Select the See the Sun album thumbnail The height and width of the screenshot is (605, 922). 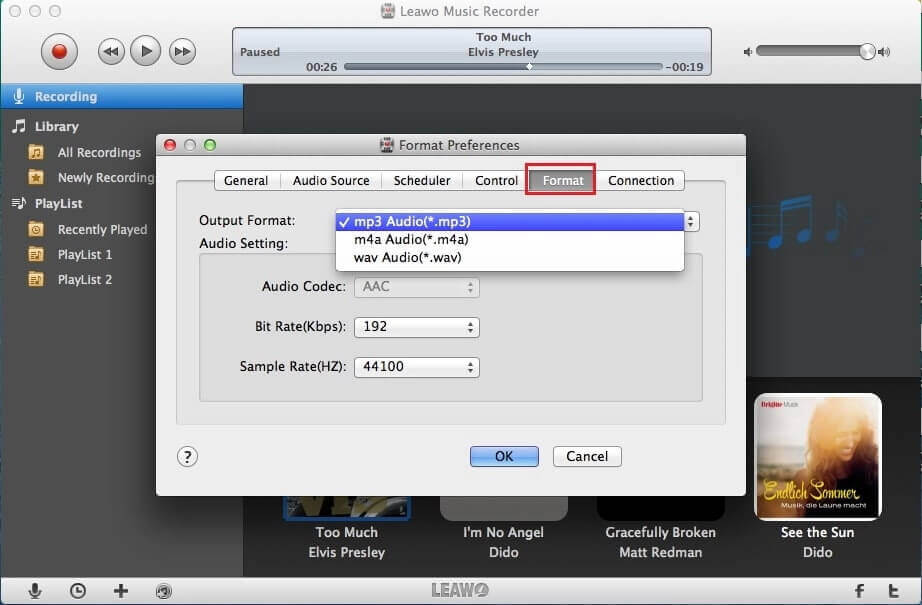click(x=817, y=456)
